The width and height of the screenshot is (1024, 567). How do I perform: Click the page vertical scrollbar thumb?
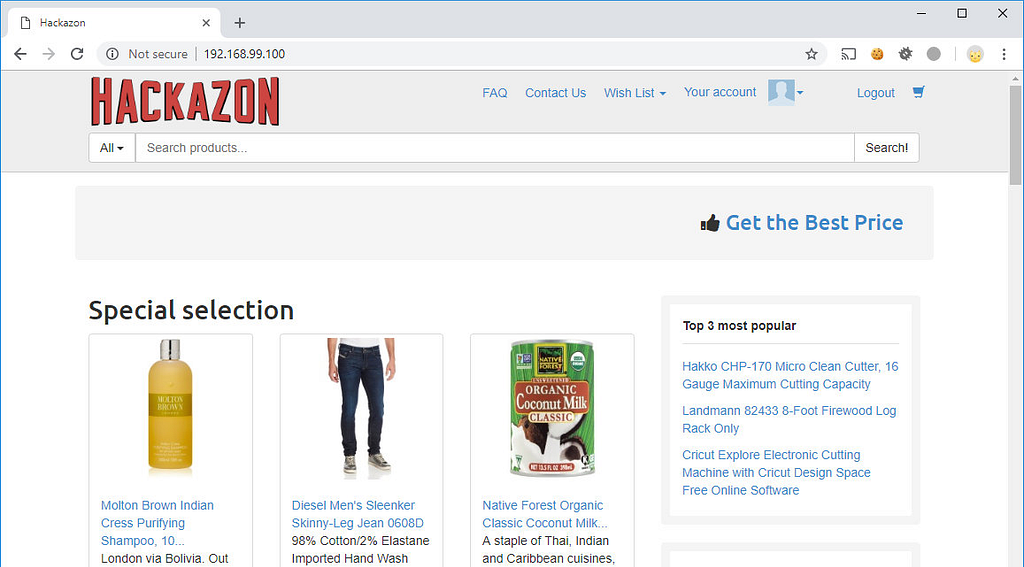pyautogui.click(x=1015, y=135)
